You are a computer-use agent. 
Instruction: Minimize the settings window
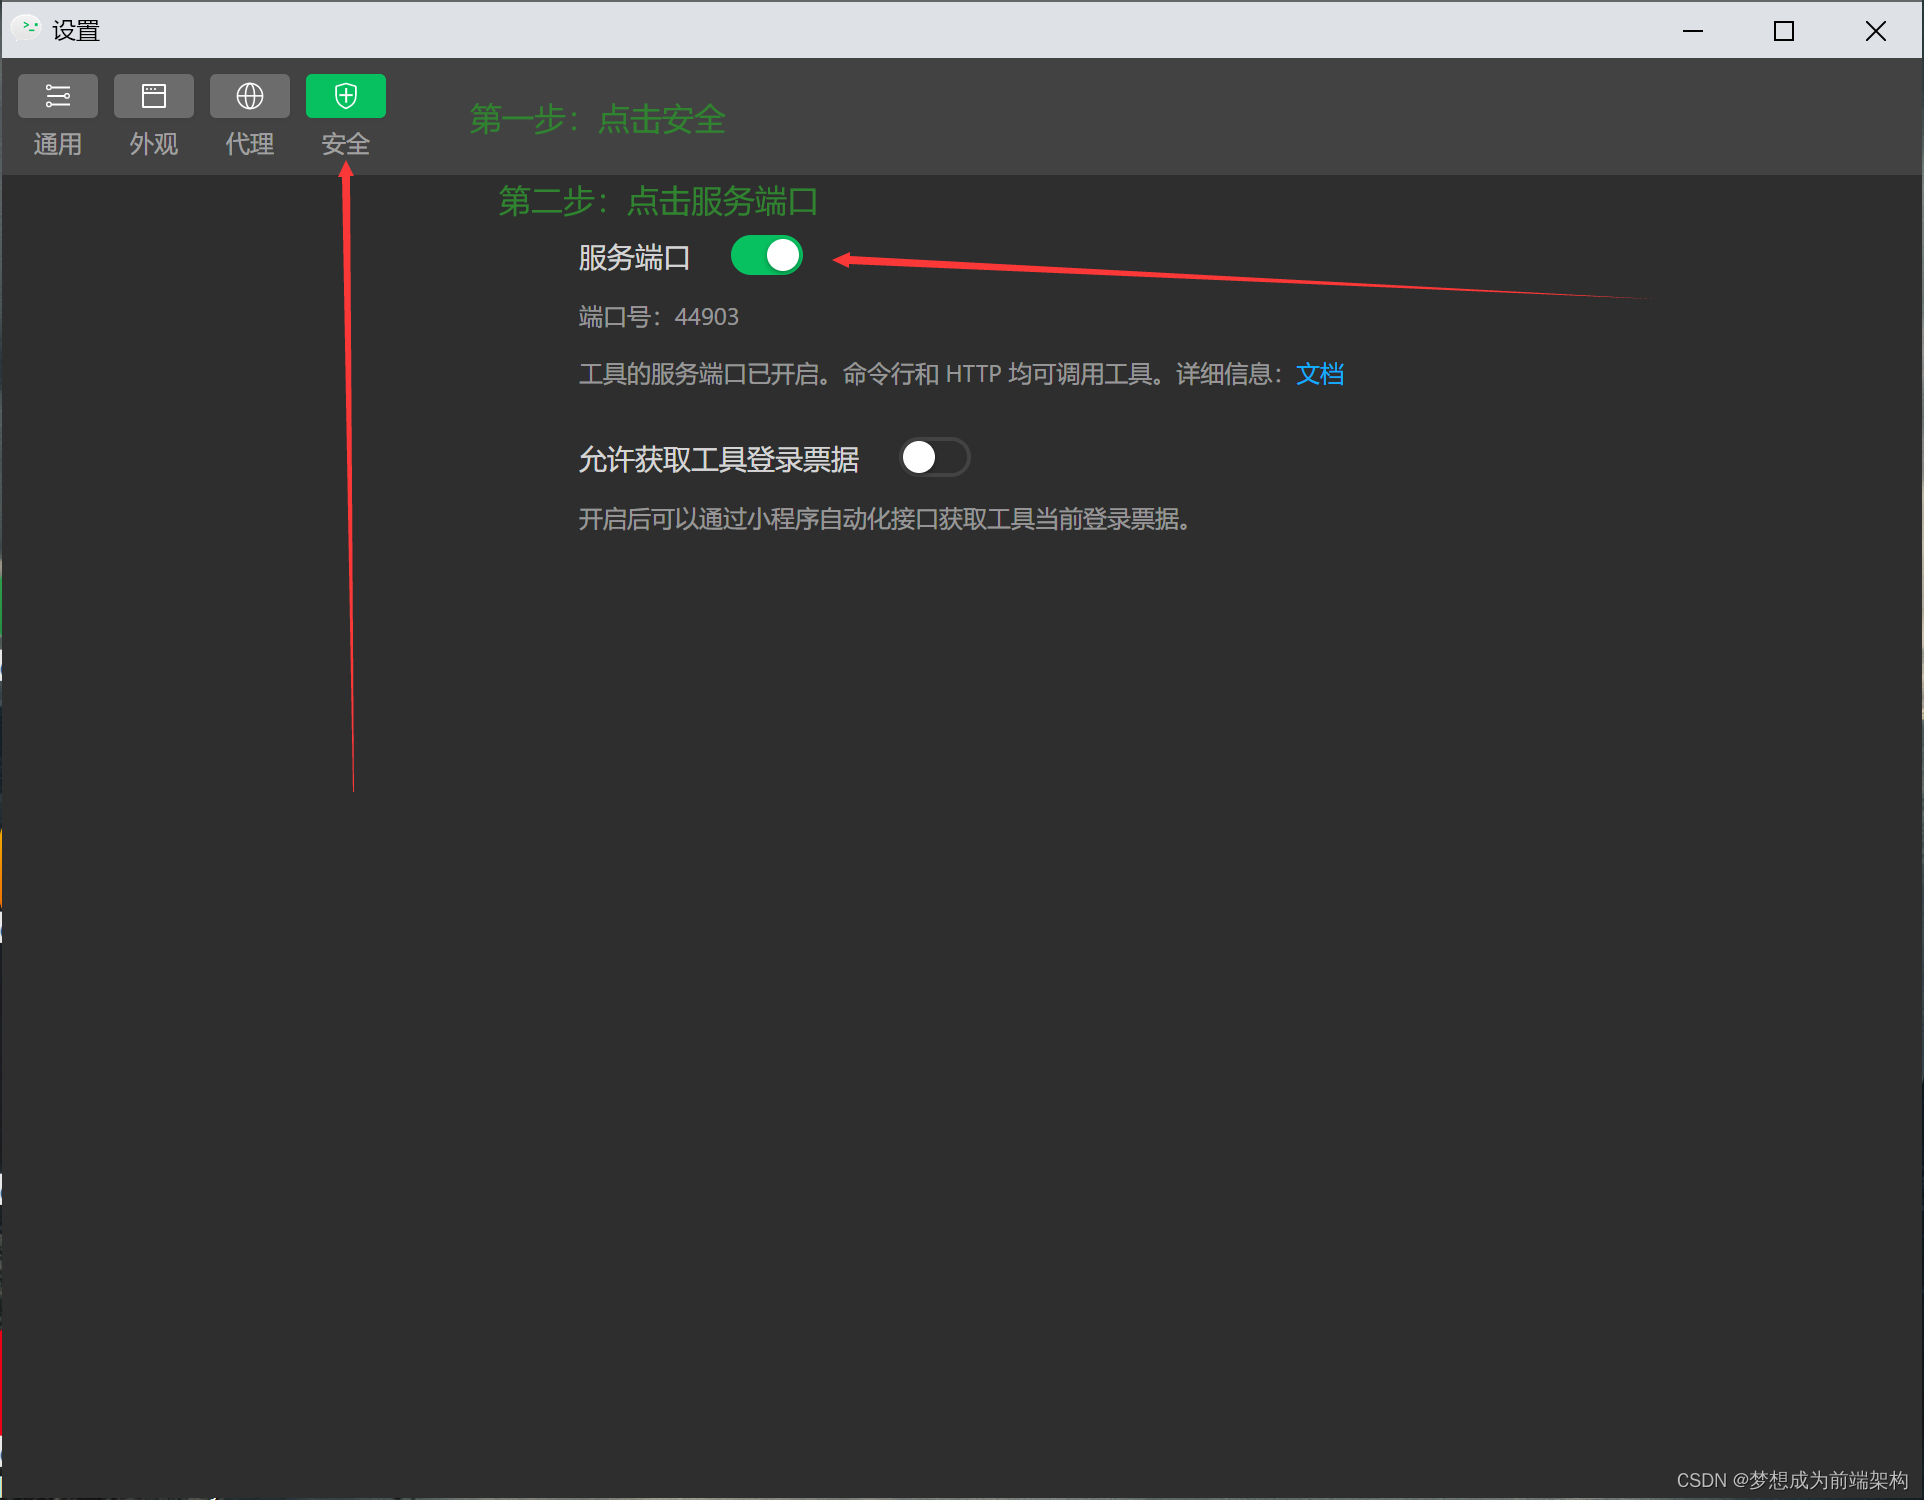(1692, 31)
